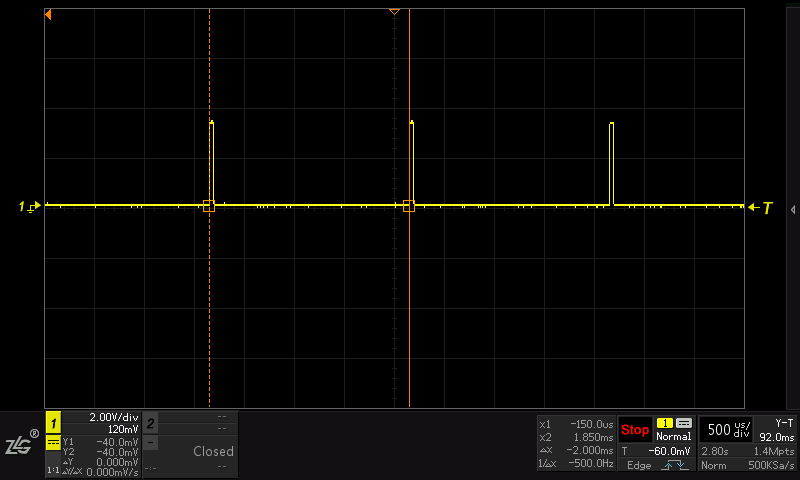The width and height of the screenshot is (800, 480).
Task: Open the Edge trigger type setting
Action: pyautogui.click(x=639, y=465)
